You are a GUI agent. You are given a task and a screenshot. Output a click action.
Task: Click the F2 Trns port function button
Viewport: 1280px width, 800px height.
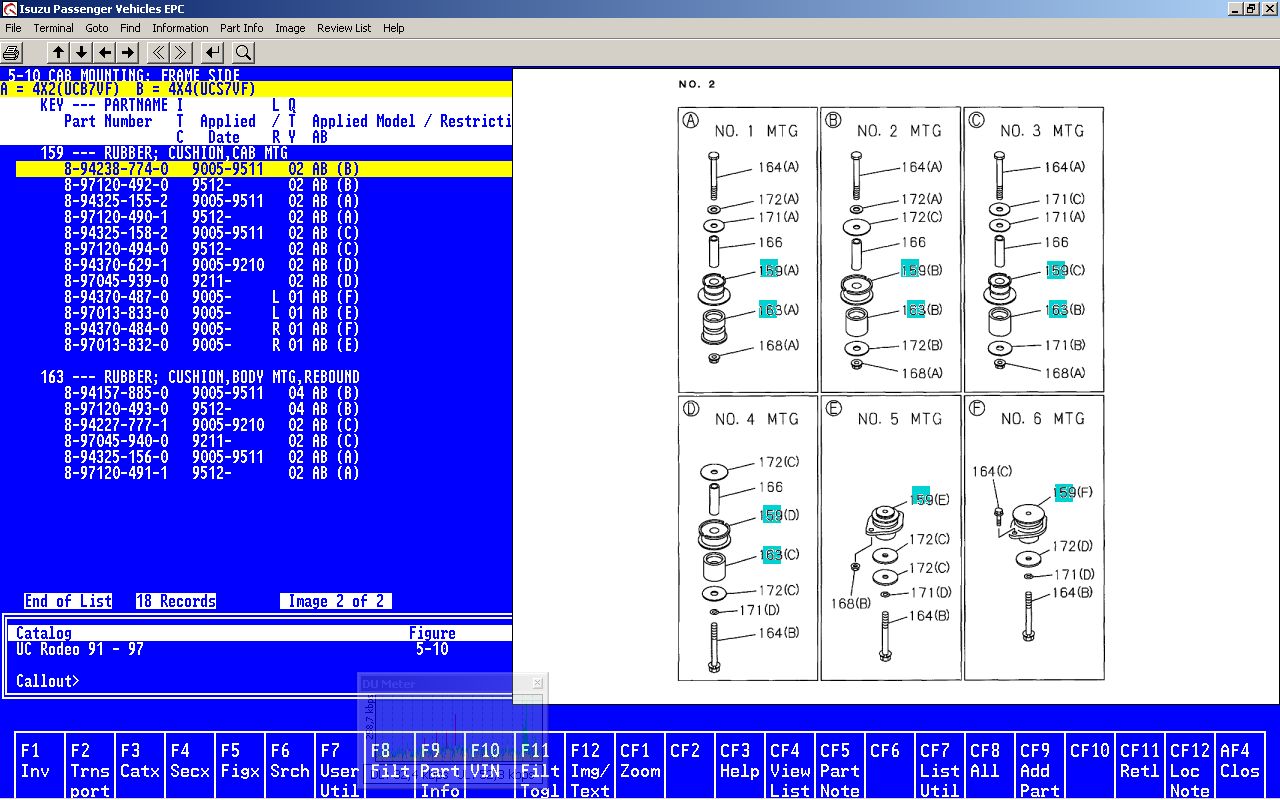[90, 766]
